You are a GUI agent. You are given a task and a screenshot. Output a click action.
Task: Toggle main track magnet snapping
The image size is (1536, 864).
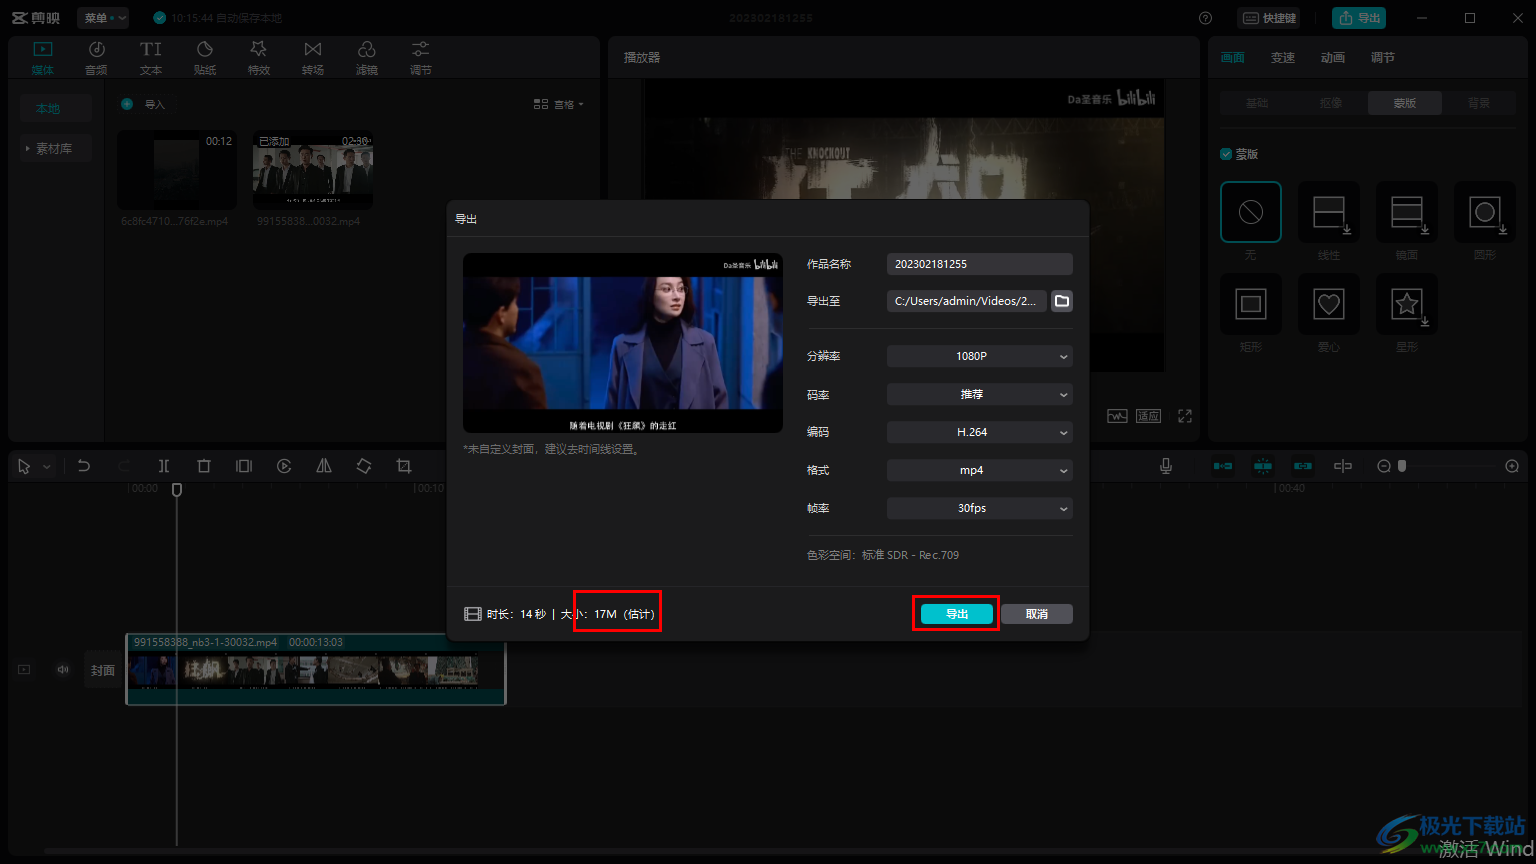point(1222,466)
